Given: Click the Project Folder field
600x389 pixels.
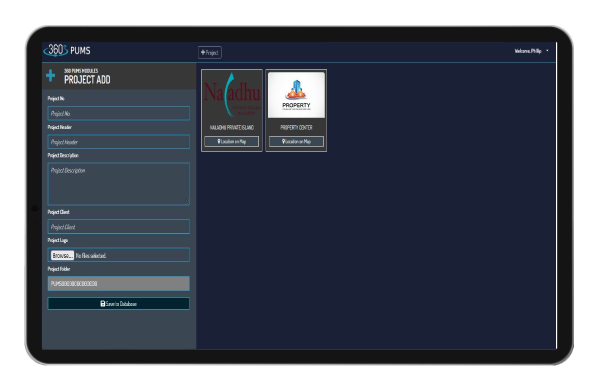Looking at the screenshot, I should point(119,283).
